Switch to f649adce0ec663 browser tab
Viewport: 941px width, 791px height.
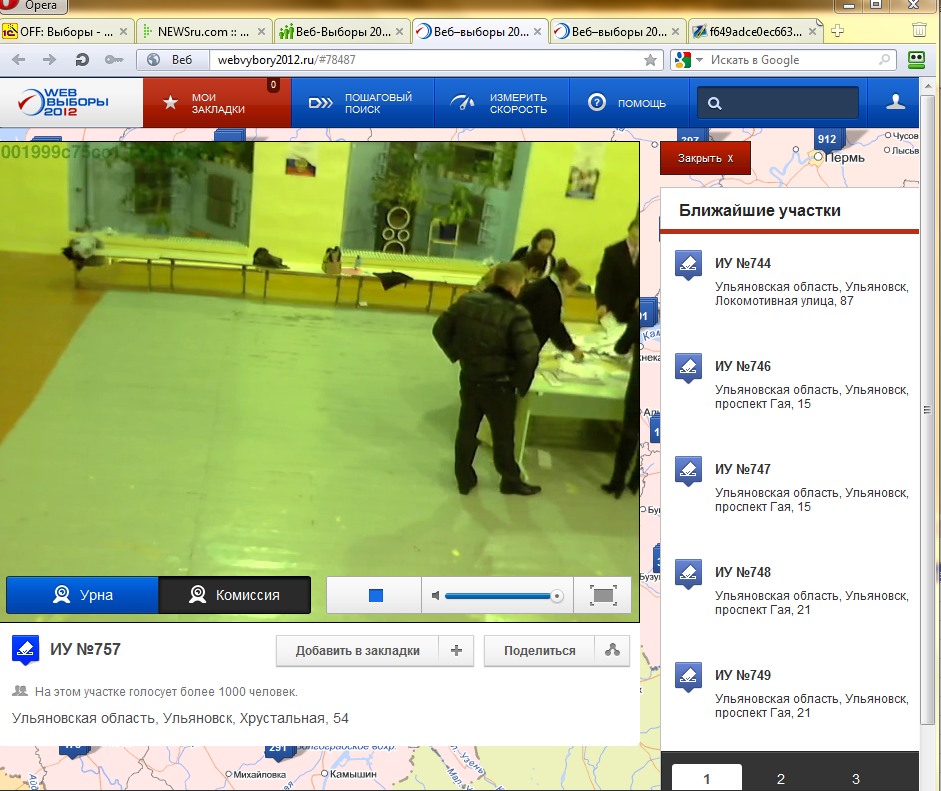tap(756, 32)
